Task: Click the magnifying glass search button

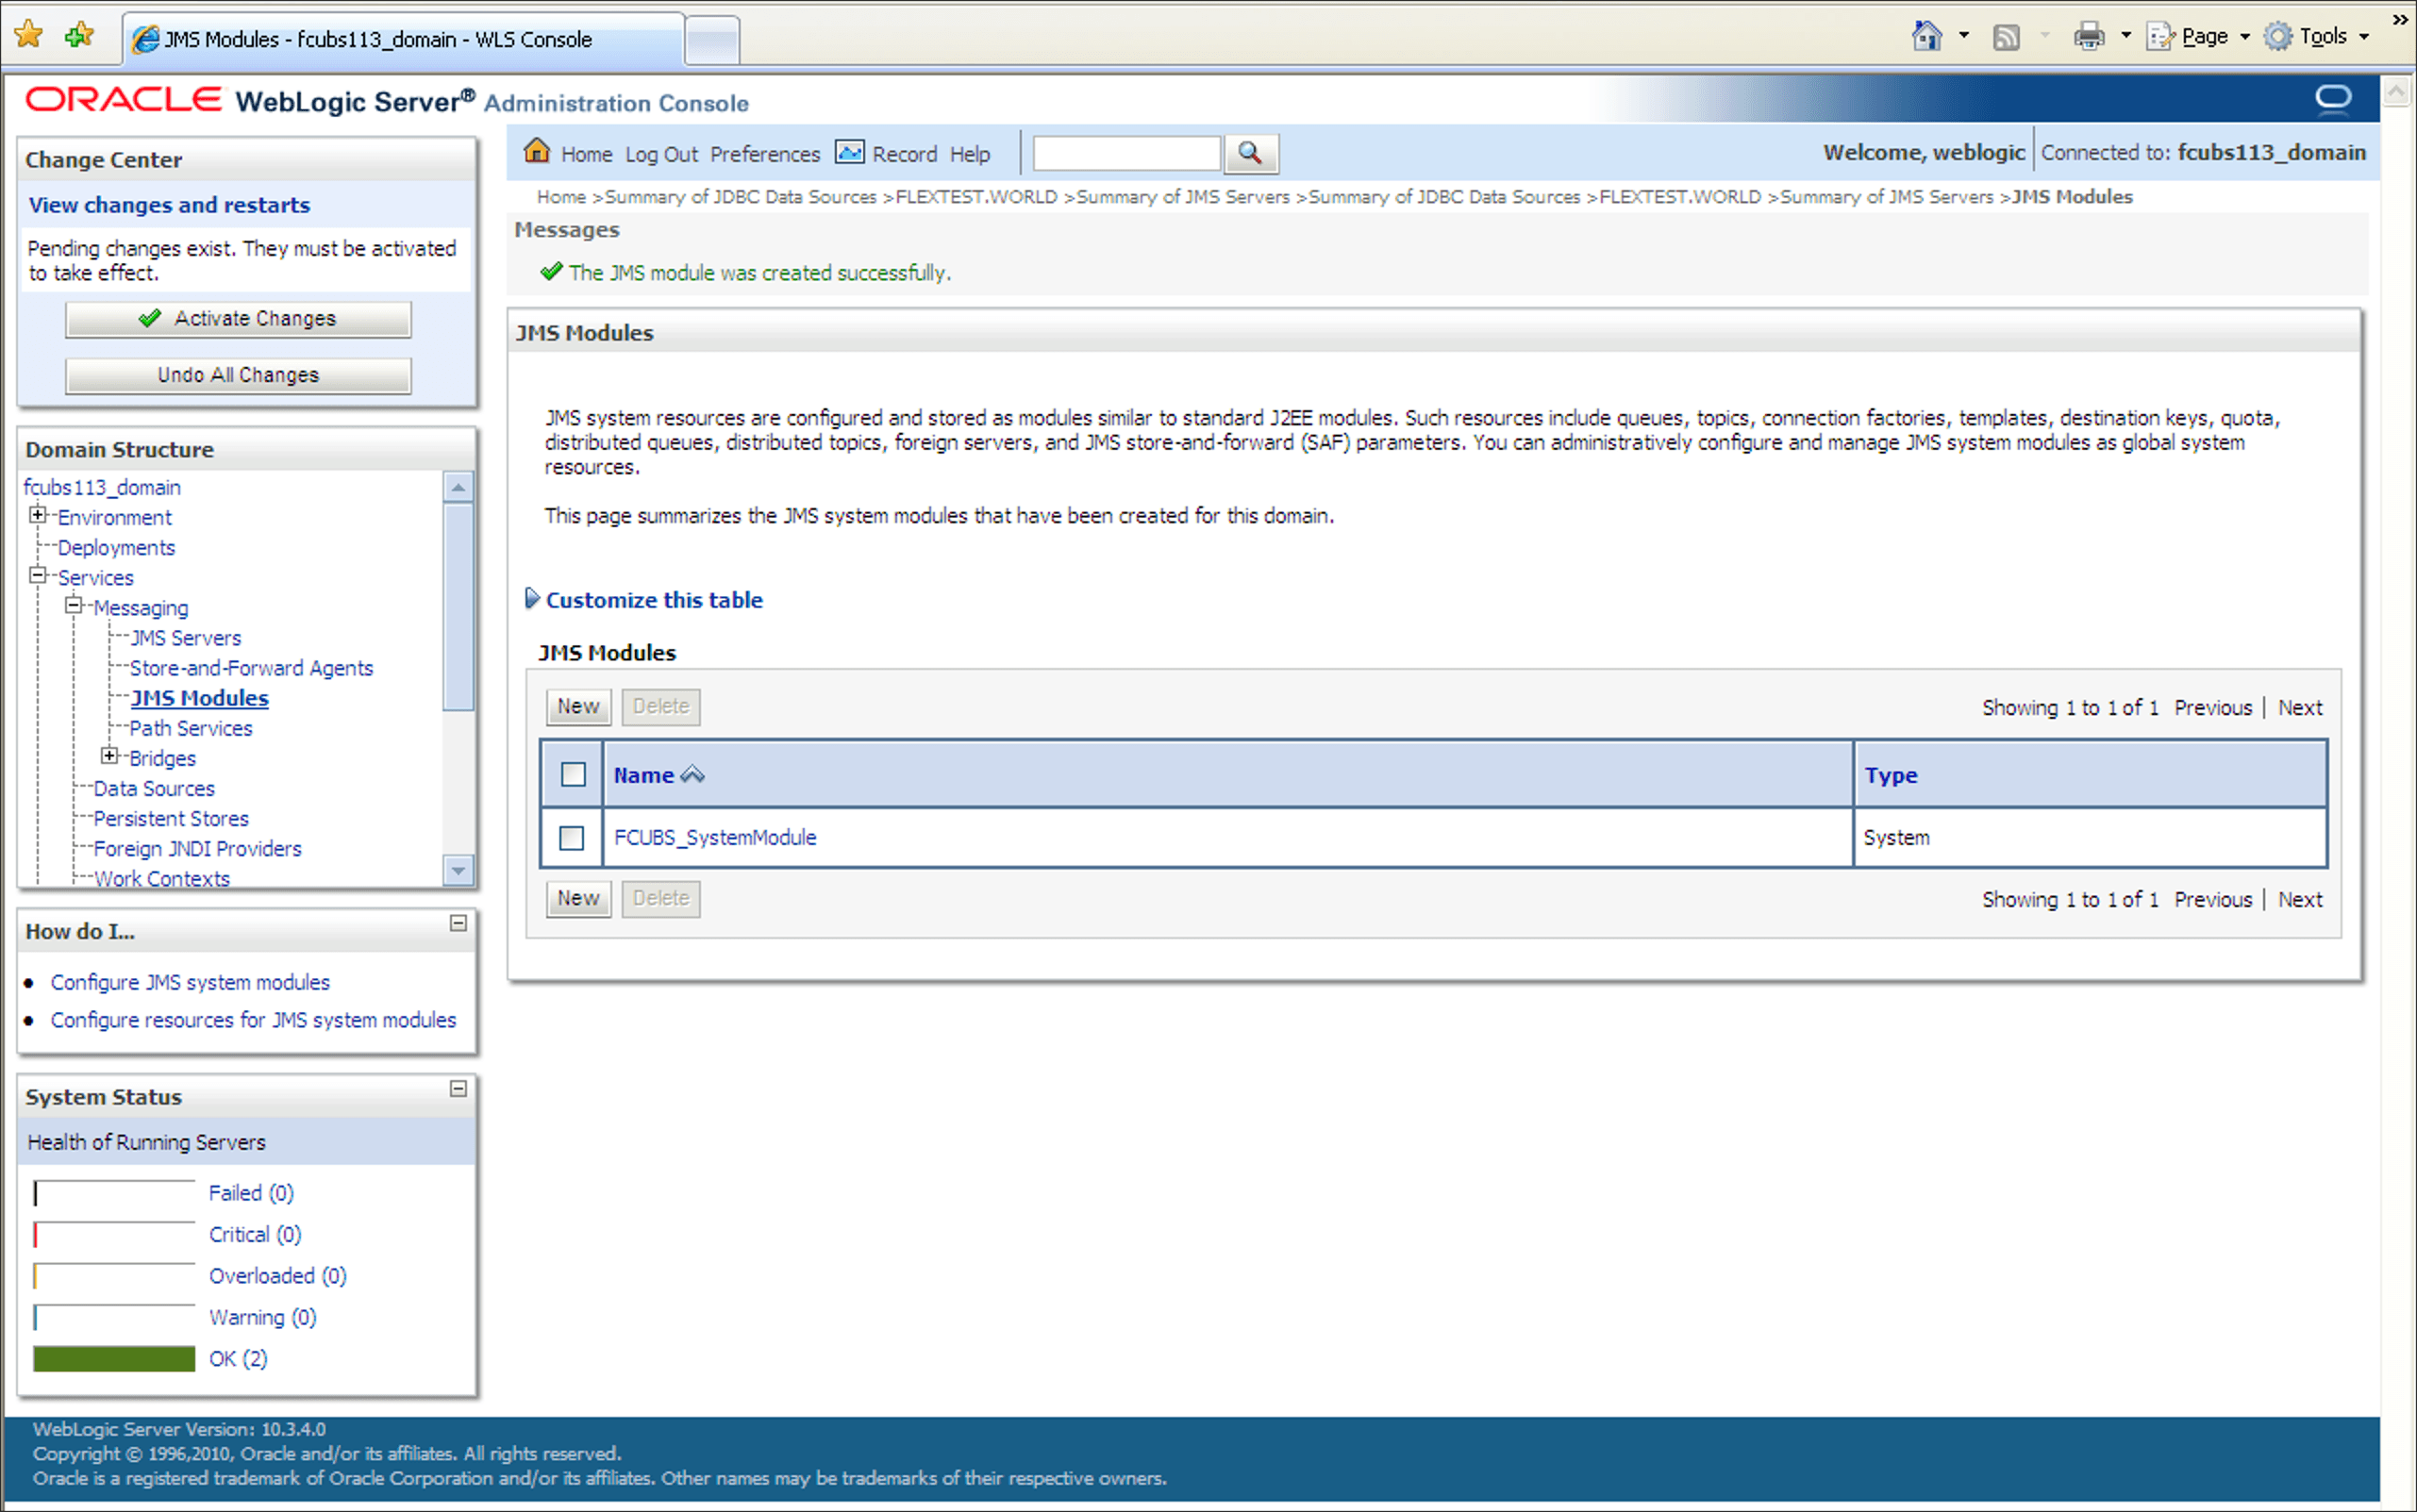Action: click(1250, 153)
